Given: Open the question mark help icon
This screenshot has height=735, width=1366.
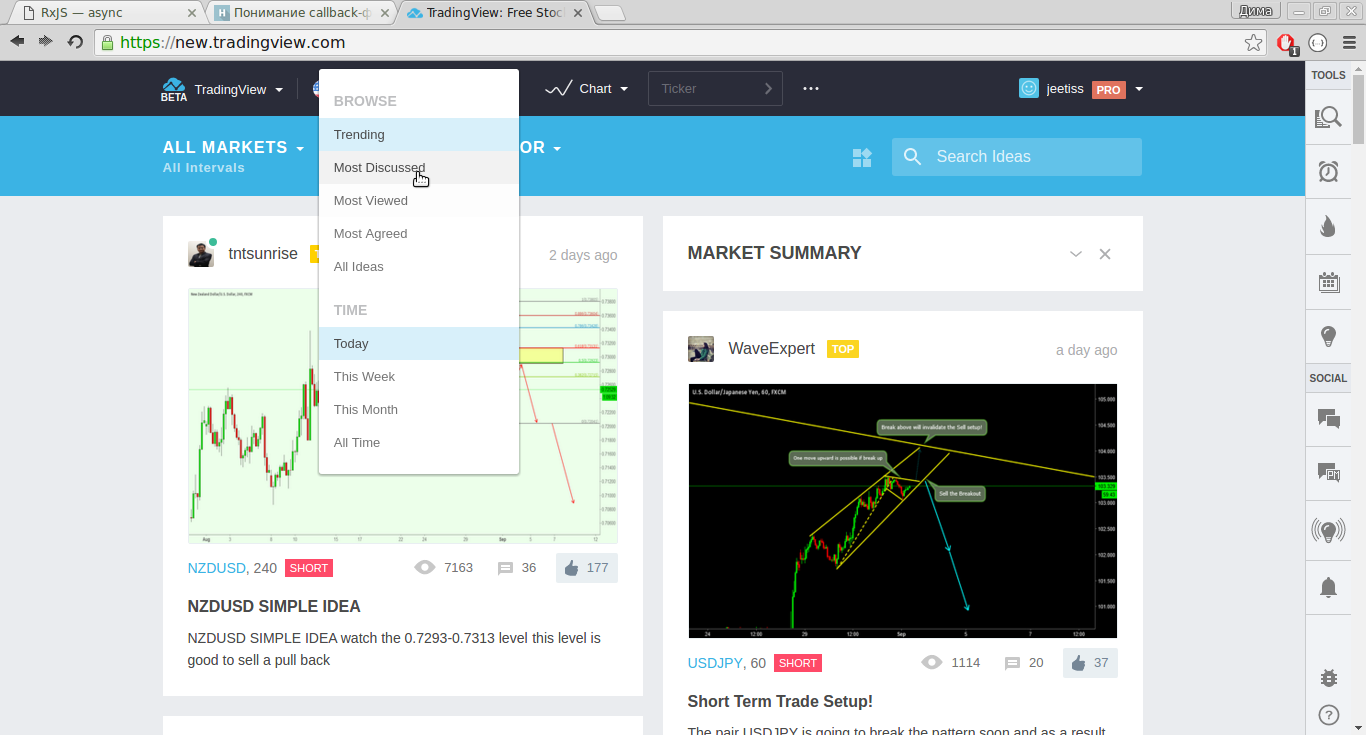Looking at the screenshot, I should tap(1328, 715).
